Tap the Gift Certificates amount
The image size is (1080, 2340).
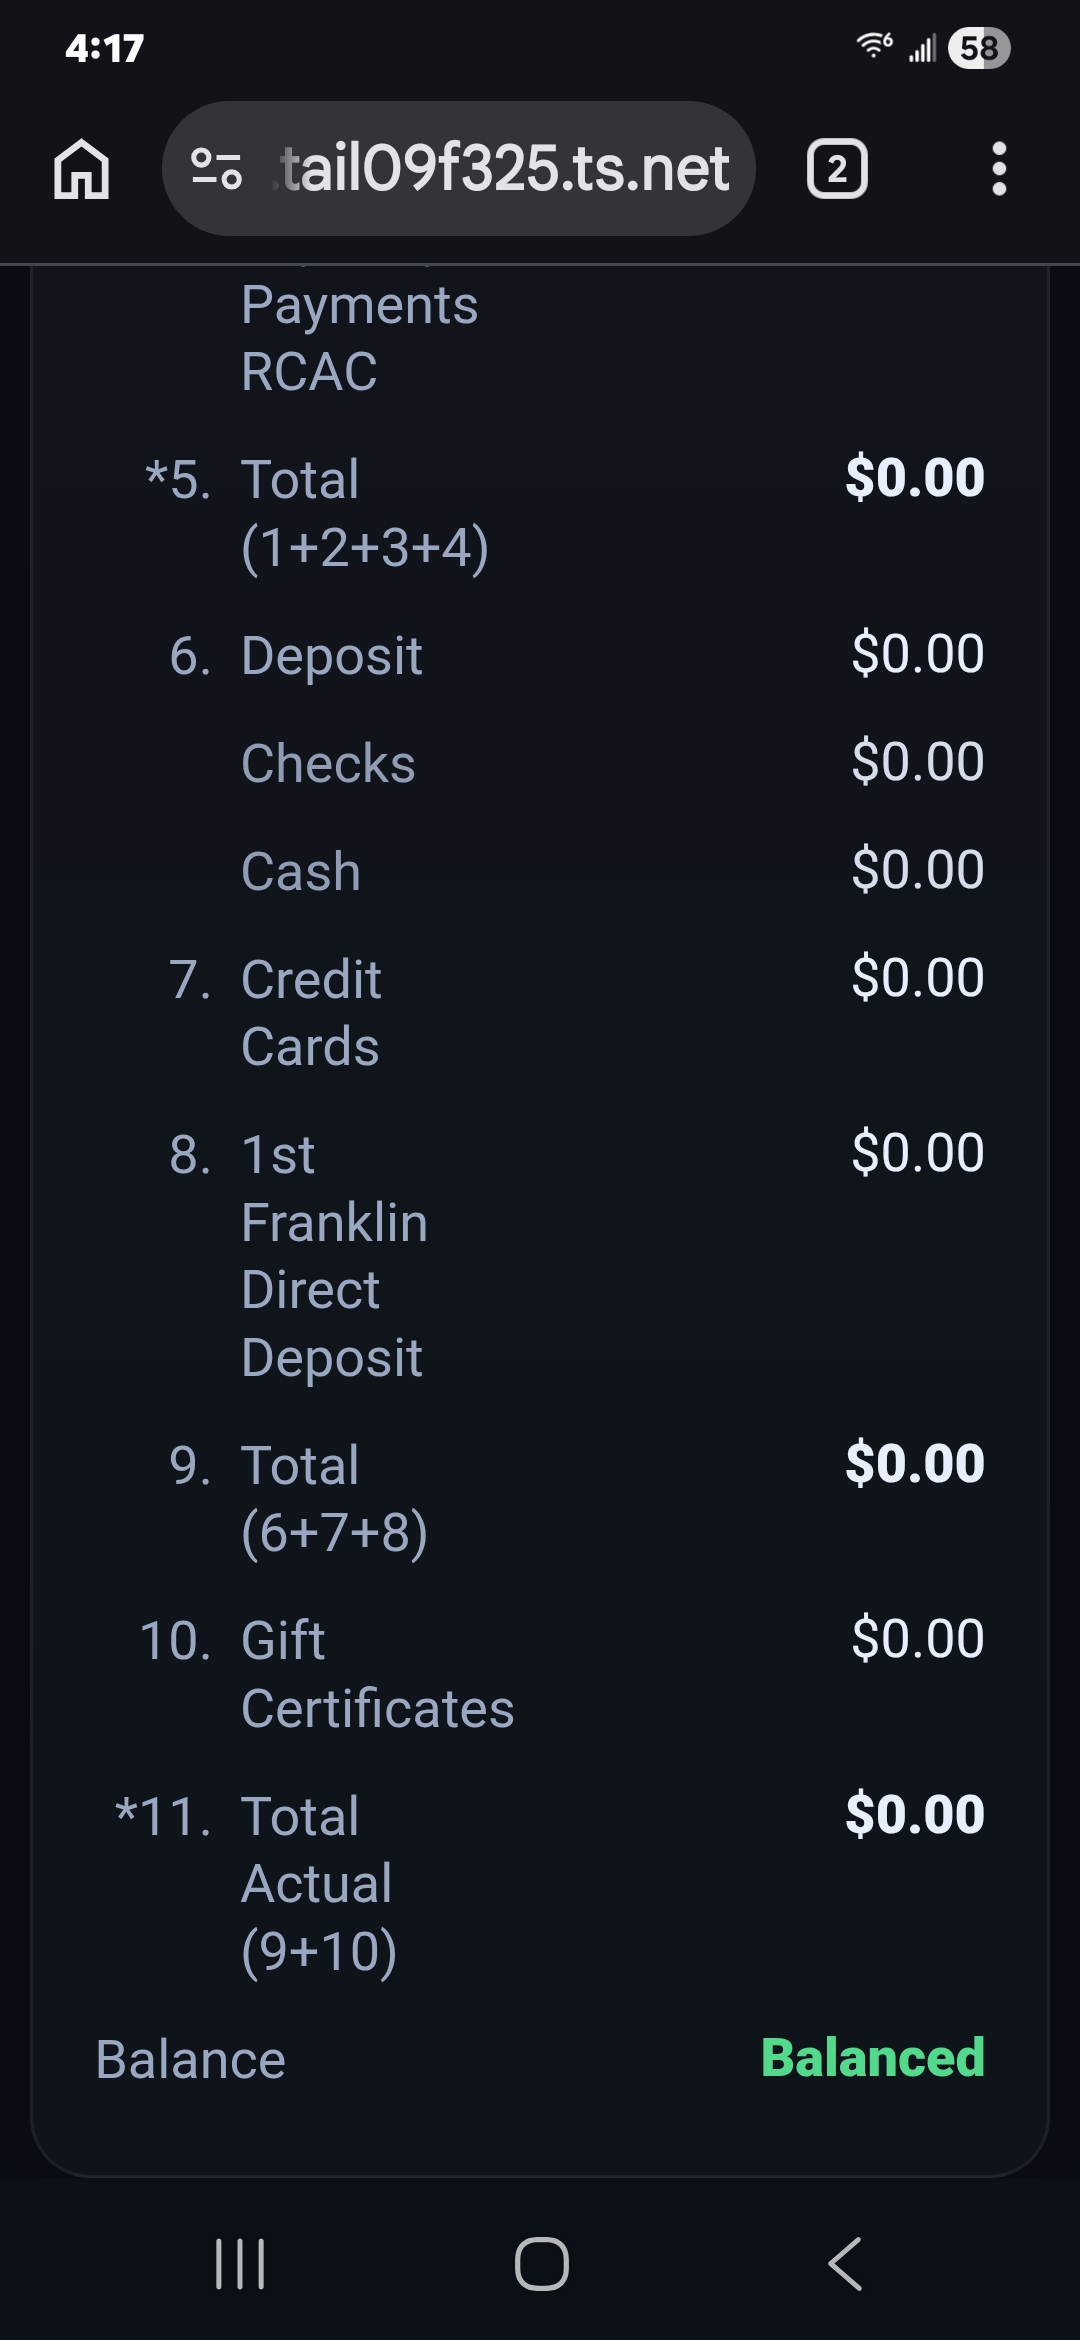coord(917,1639)
